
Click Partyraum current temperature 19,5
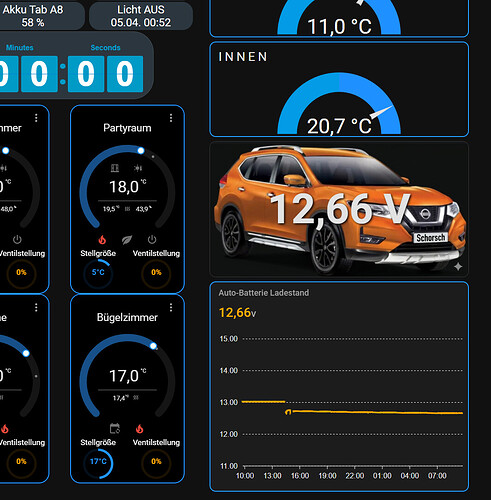(x=111, y=209)
